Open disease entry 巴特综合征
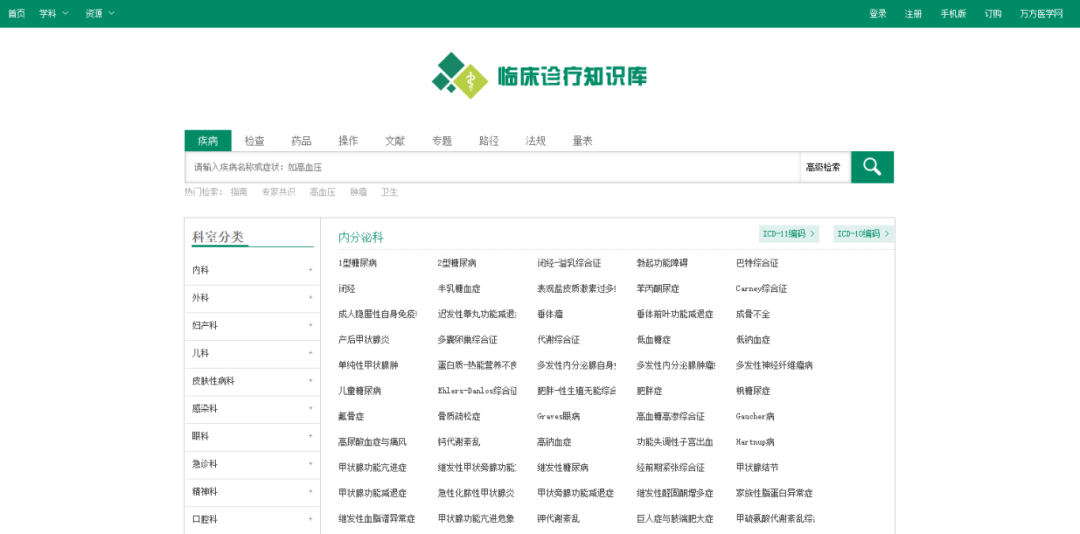Screen dimensions: 1080x534 (x=757, y=263)
